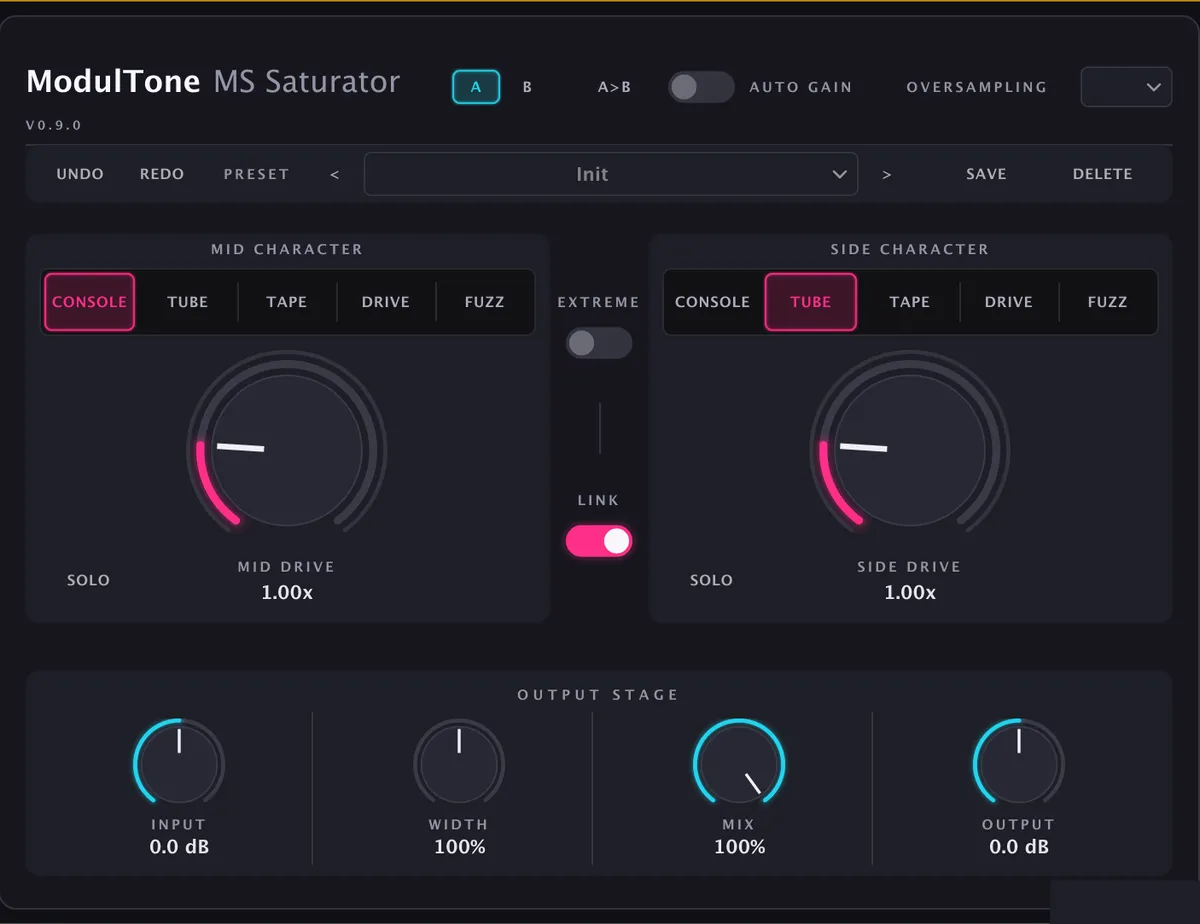The width and height of the screenshot is (1200, 924).
Task: Open the Init preset dropdown
Action: coord(611,174)
